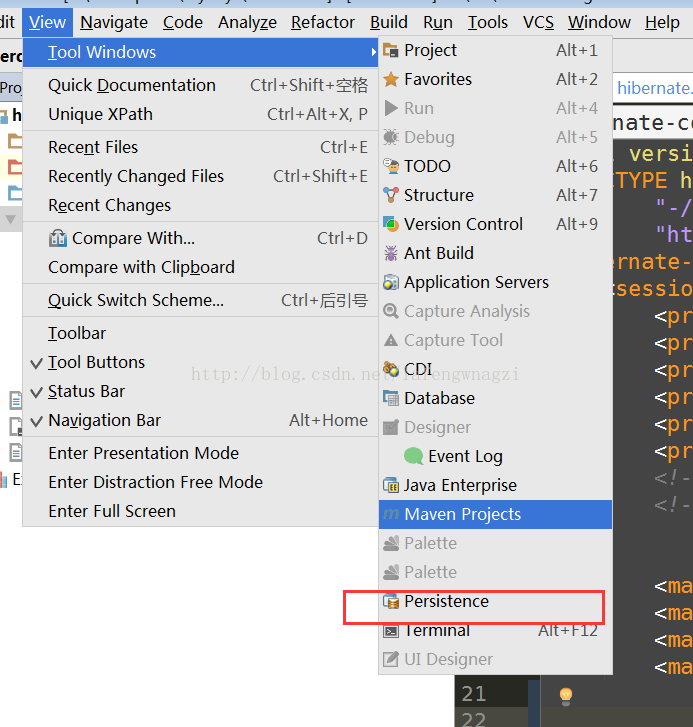Click the Event Log balloon icon
Viewport: 693px width, 727px height.
click(x=414, y=456)
